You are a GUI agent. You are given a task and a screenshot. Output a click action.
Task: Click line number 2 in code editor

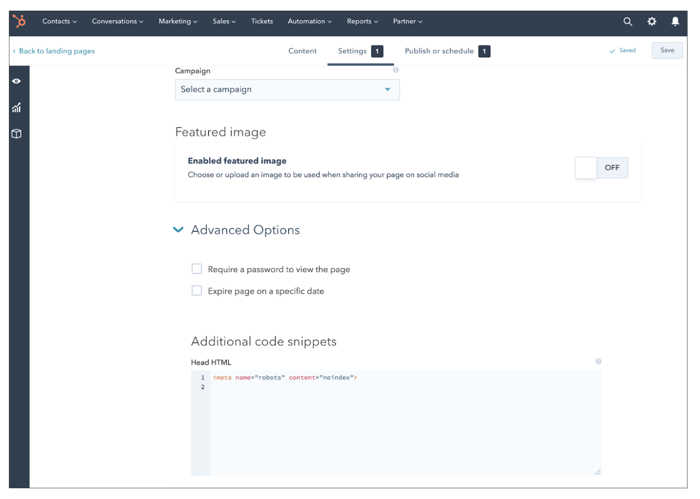[x=202, y=387]
